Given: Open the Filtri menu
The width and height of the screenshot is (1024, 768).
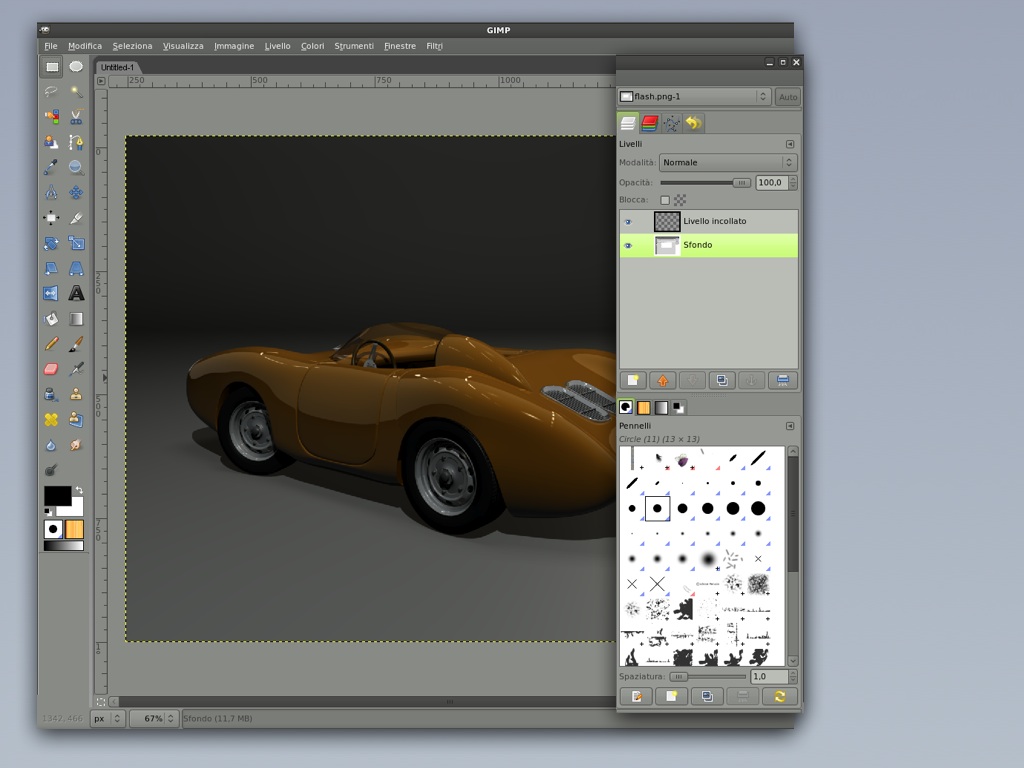Looking at the screenshot, I should [434, 46].
